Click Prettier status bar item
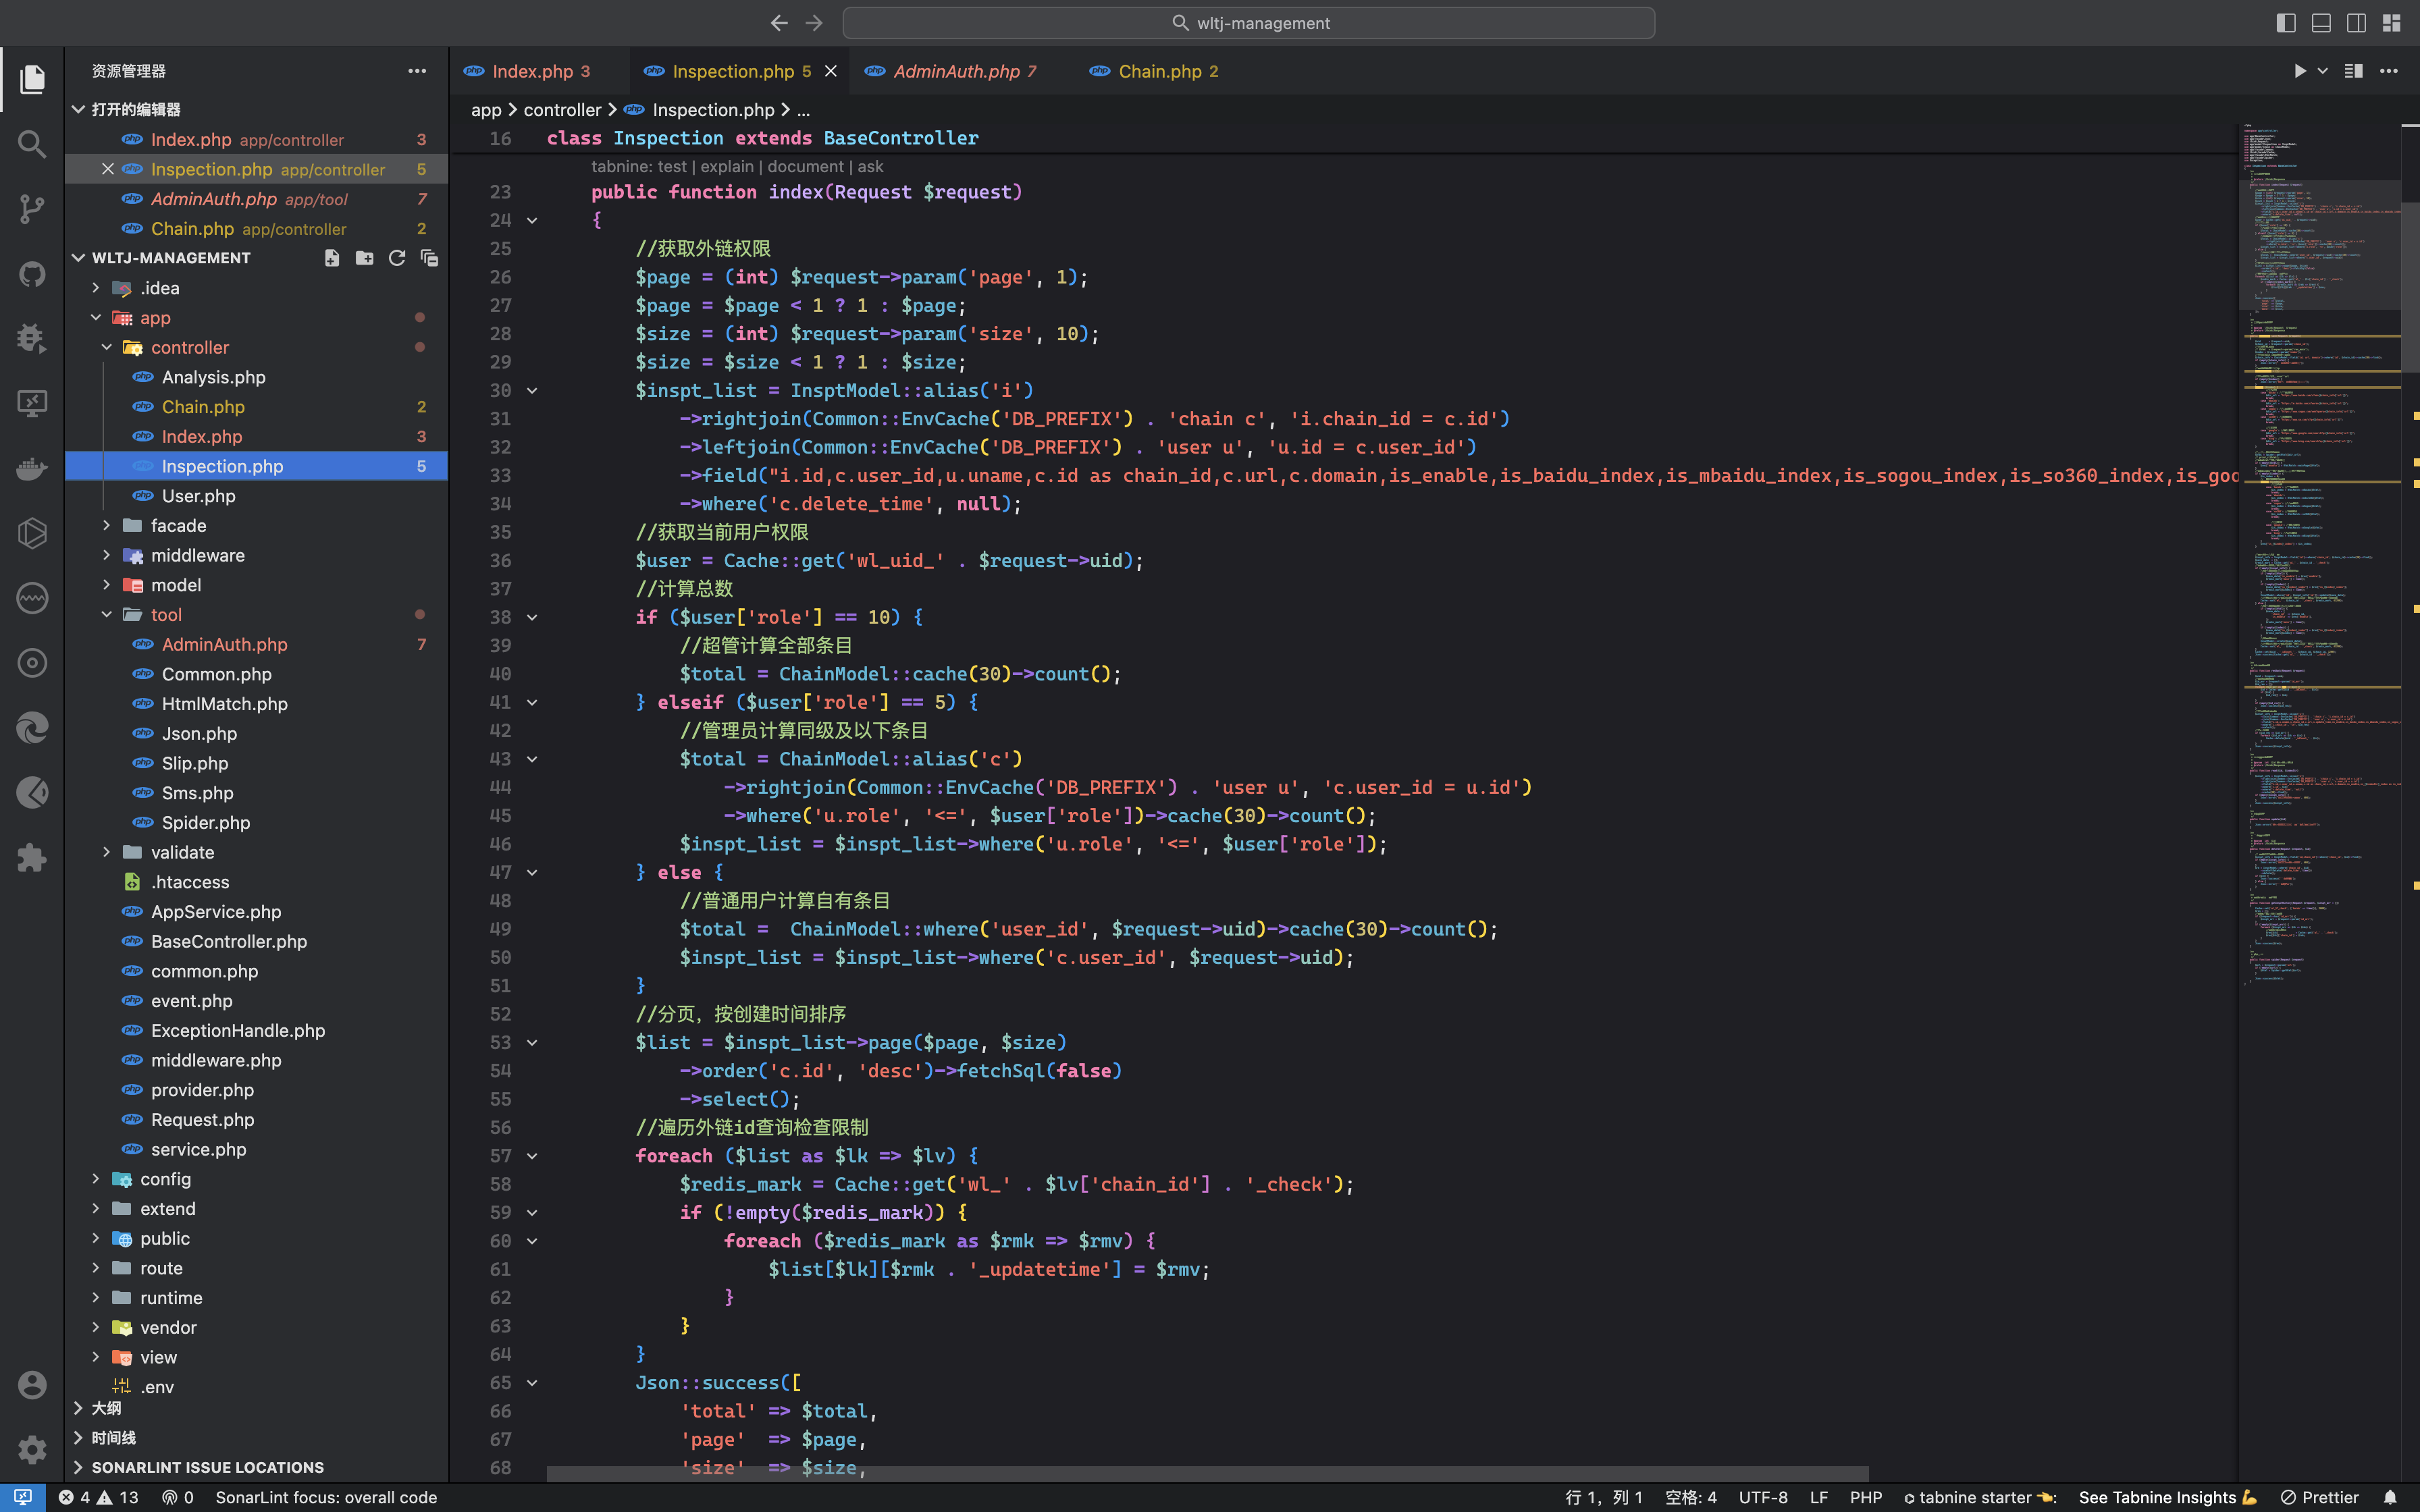This screenshot has width=2420, height=1512. [2319, 1497]
